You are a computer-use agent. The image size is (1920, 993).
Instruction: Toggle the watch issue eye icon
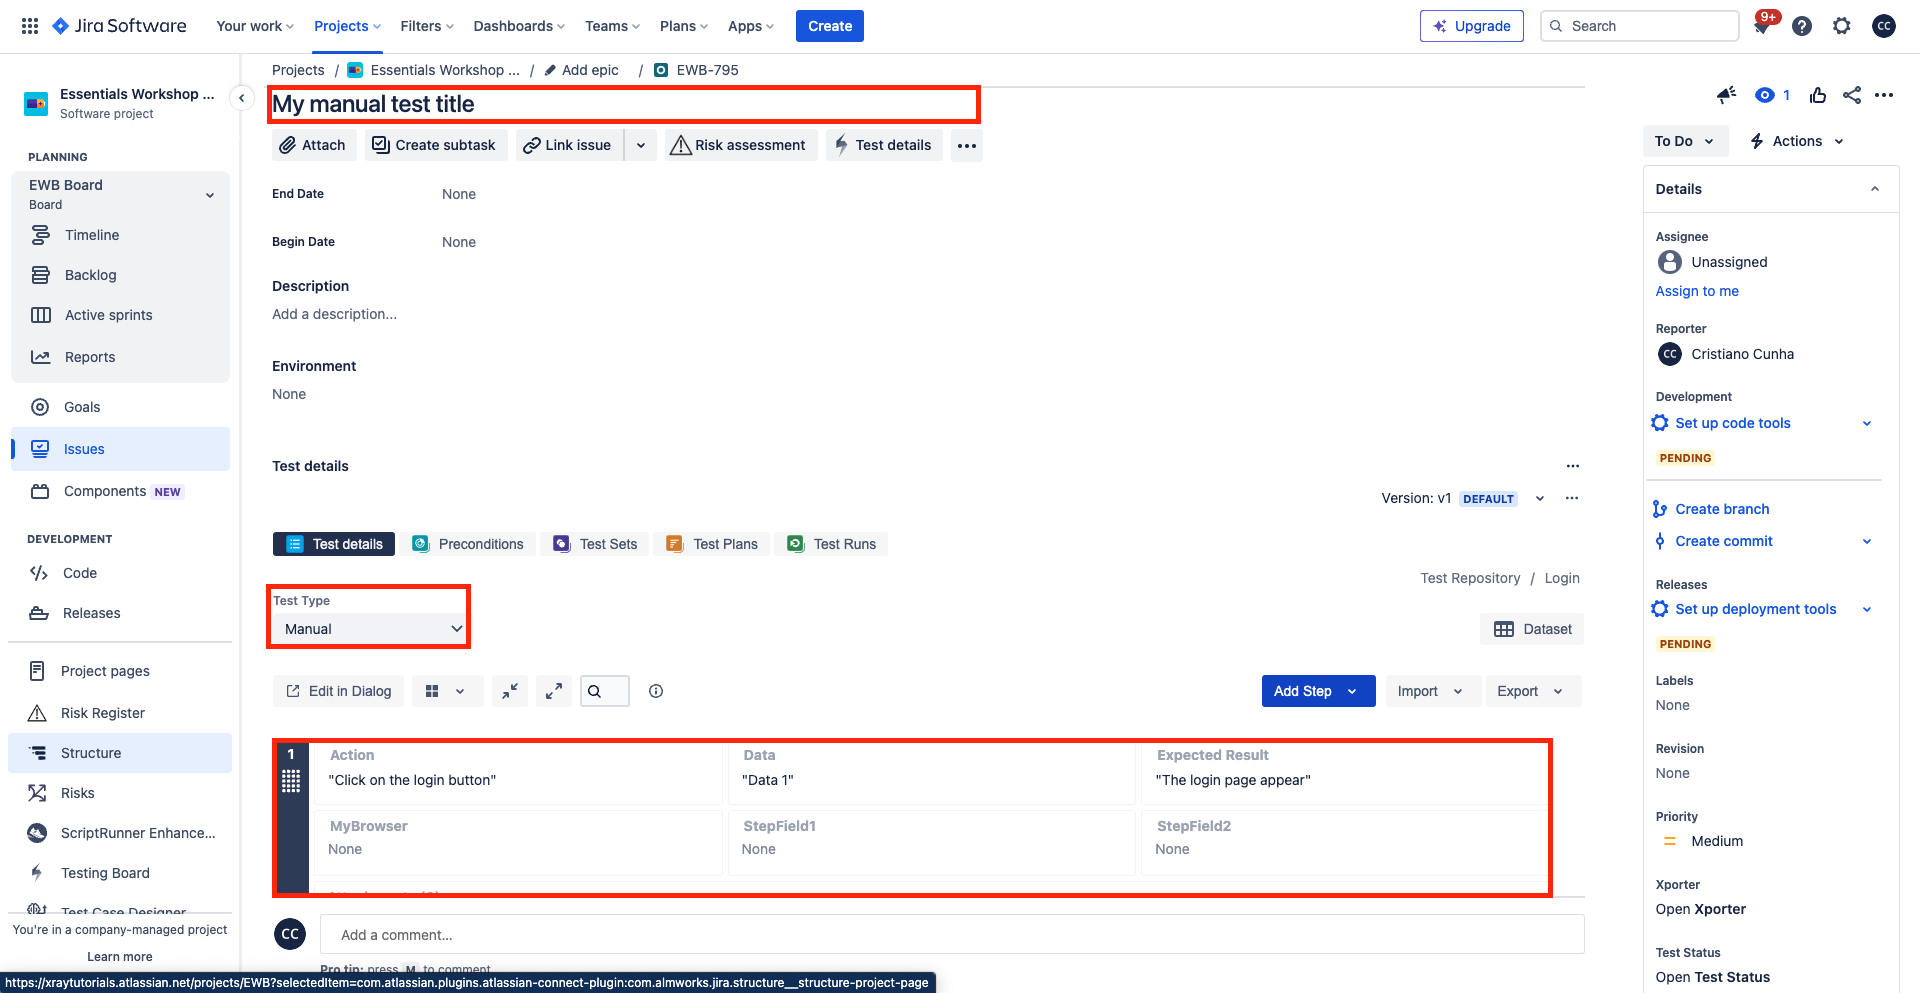[1765, 95]
